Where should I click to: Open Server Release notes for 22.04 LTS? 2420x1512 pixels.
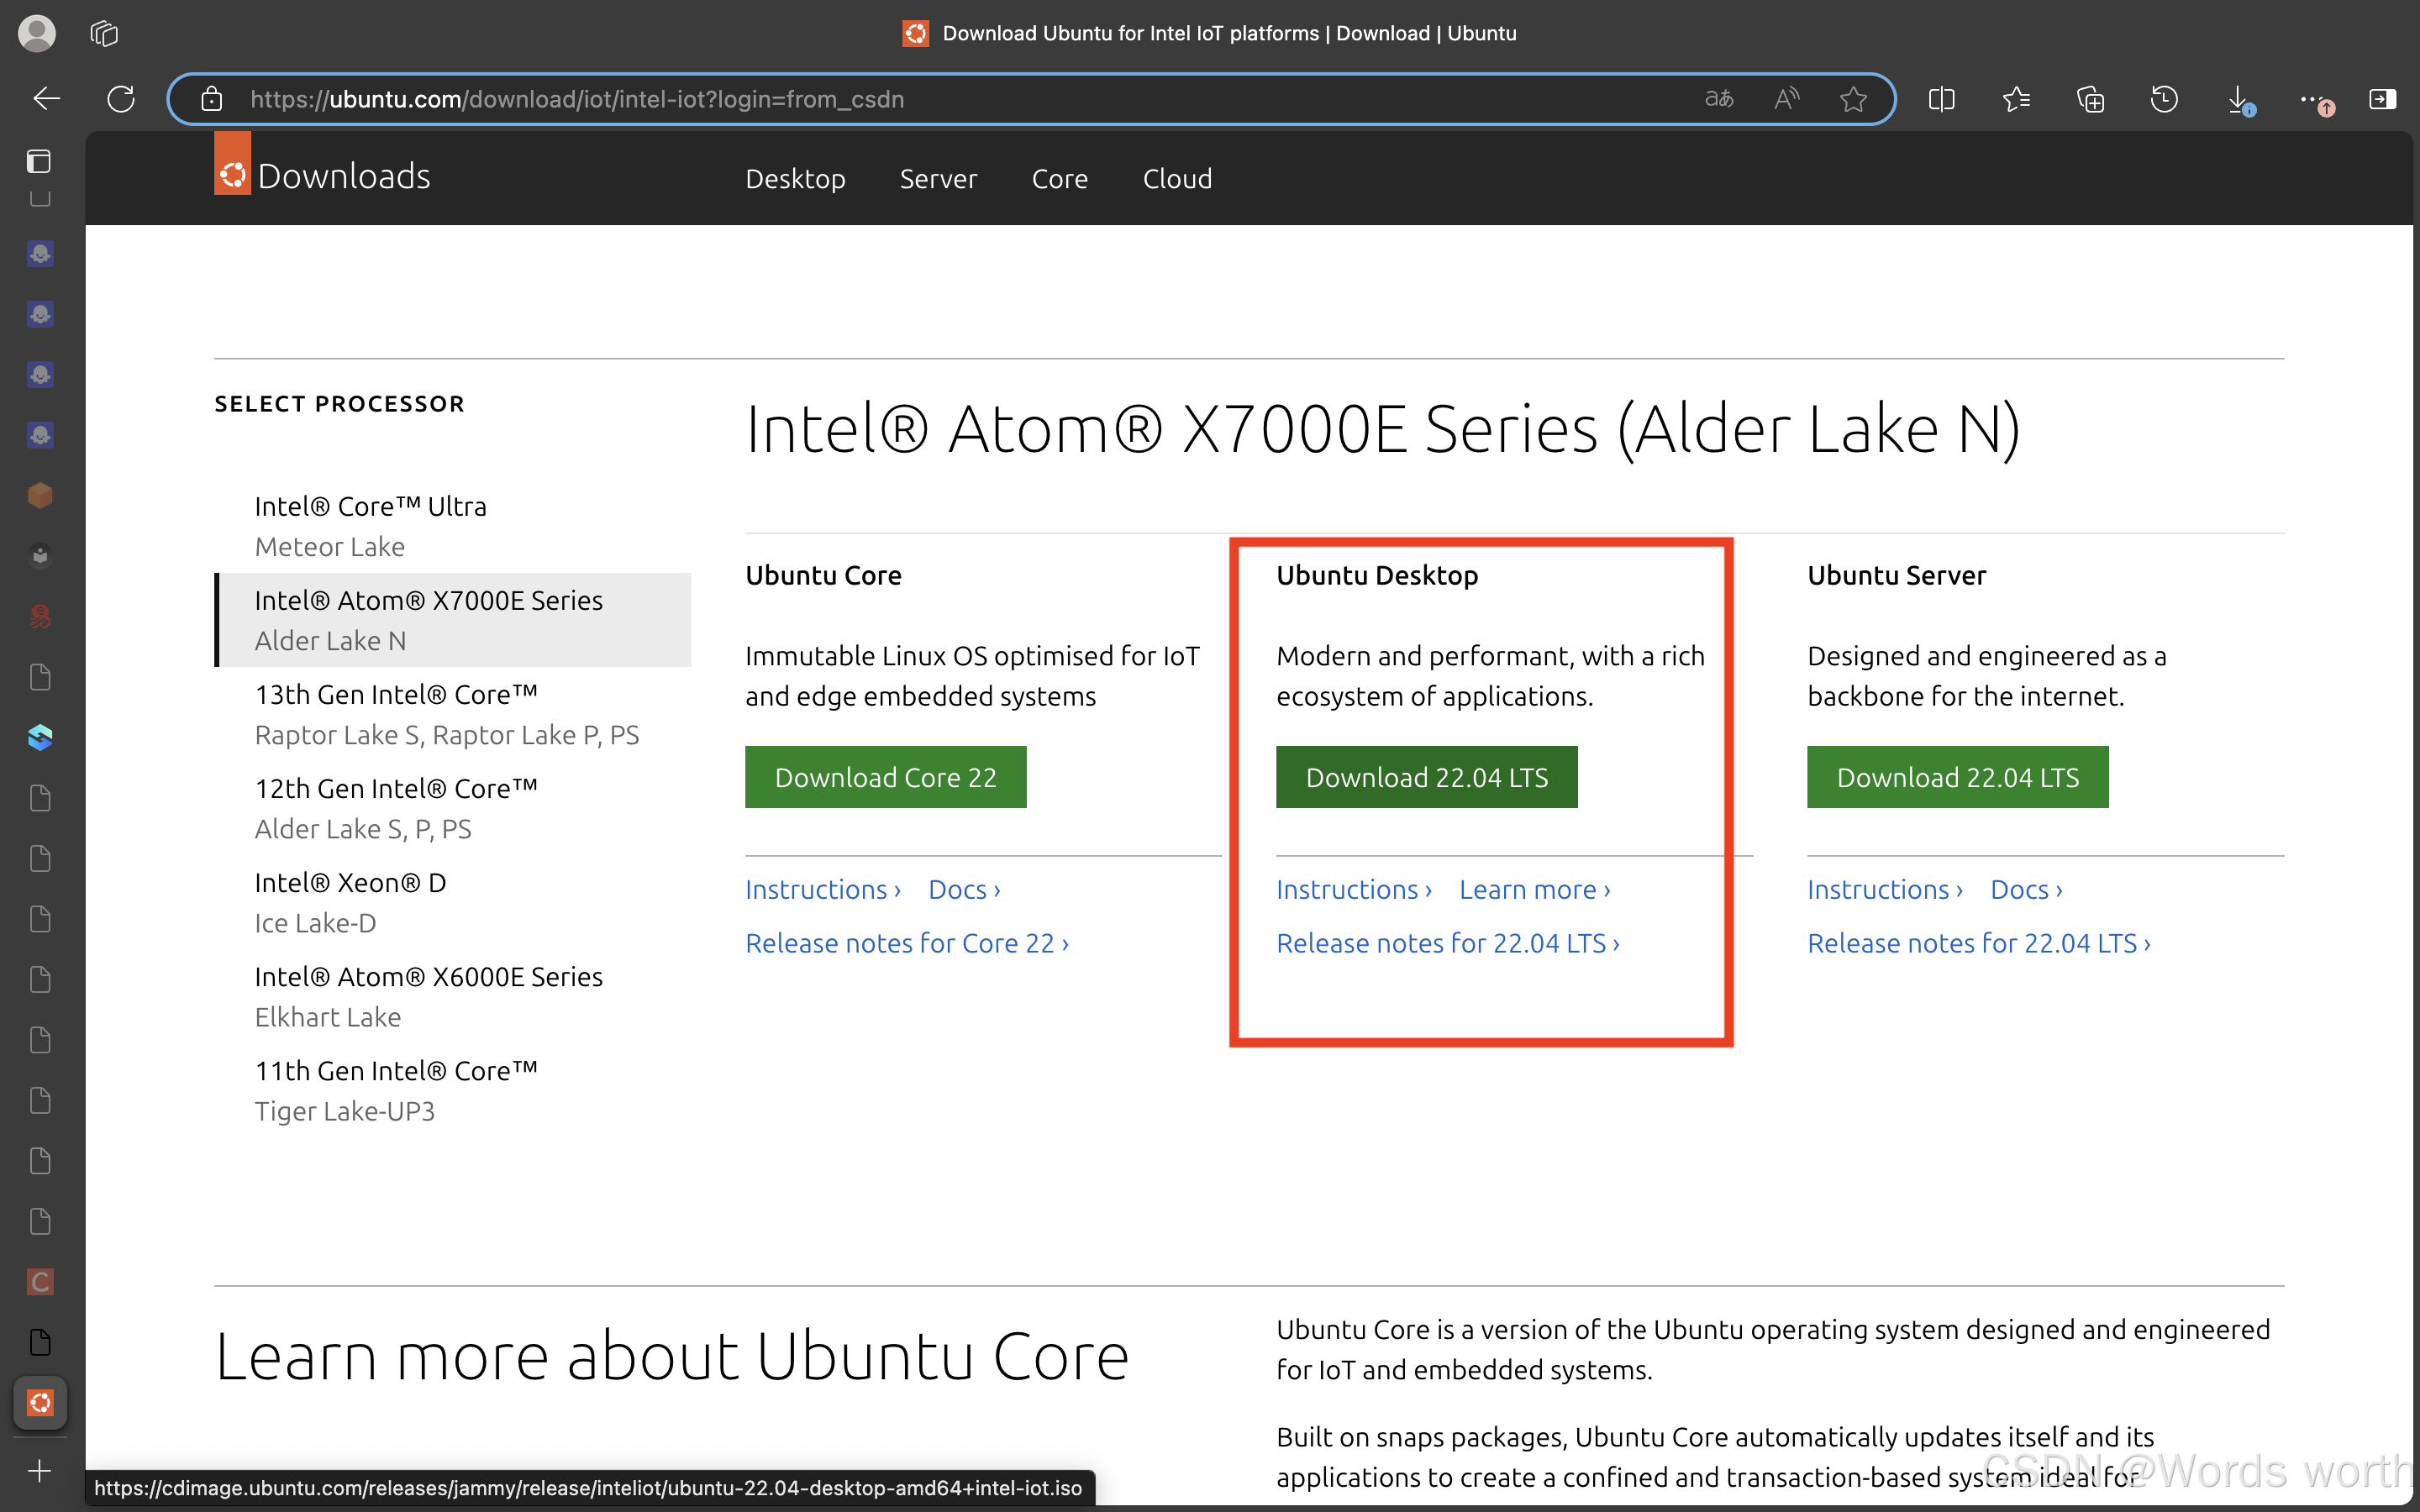click(1979, 943)
